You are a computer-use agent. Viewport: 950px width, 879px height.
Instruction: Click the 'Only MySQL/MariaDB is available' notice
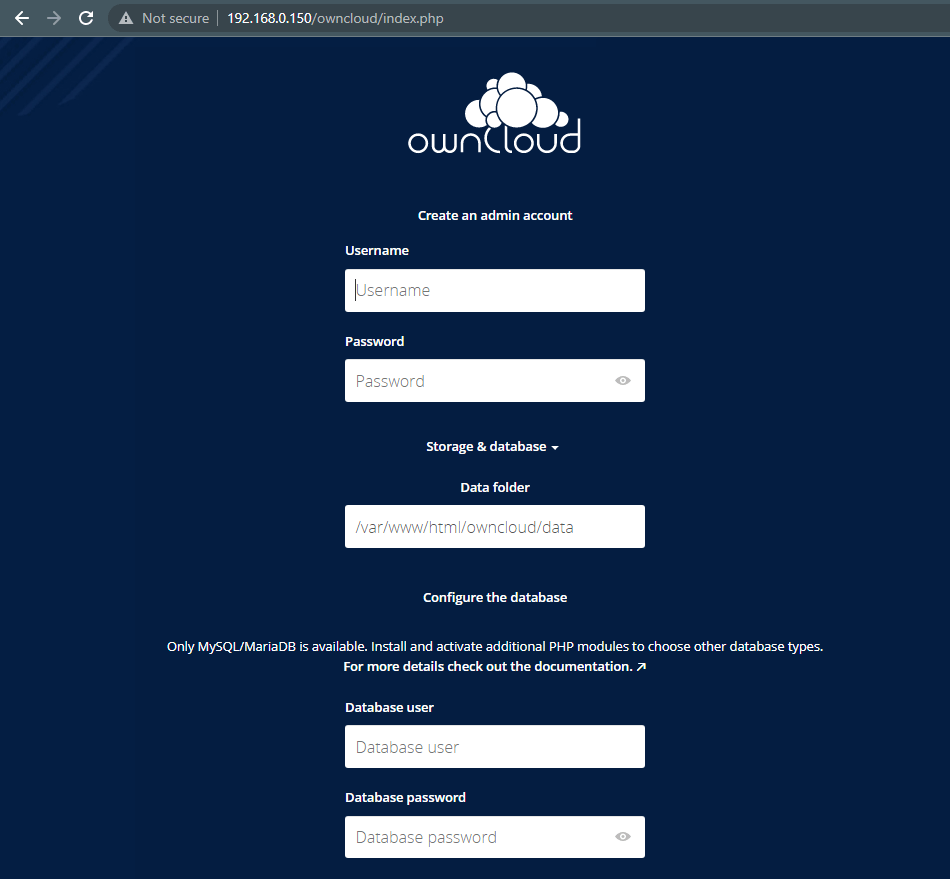[x=494, y=646]
